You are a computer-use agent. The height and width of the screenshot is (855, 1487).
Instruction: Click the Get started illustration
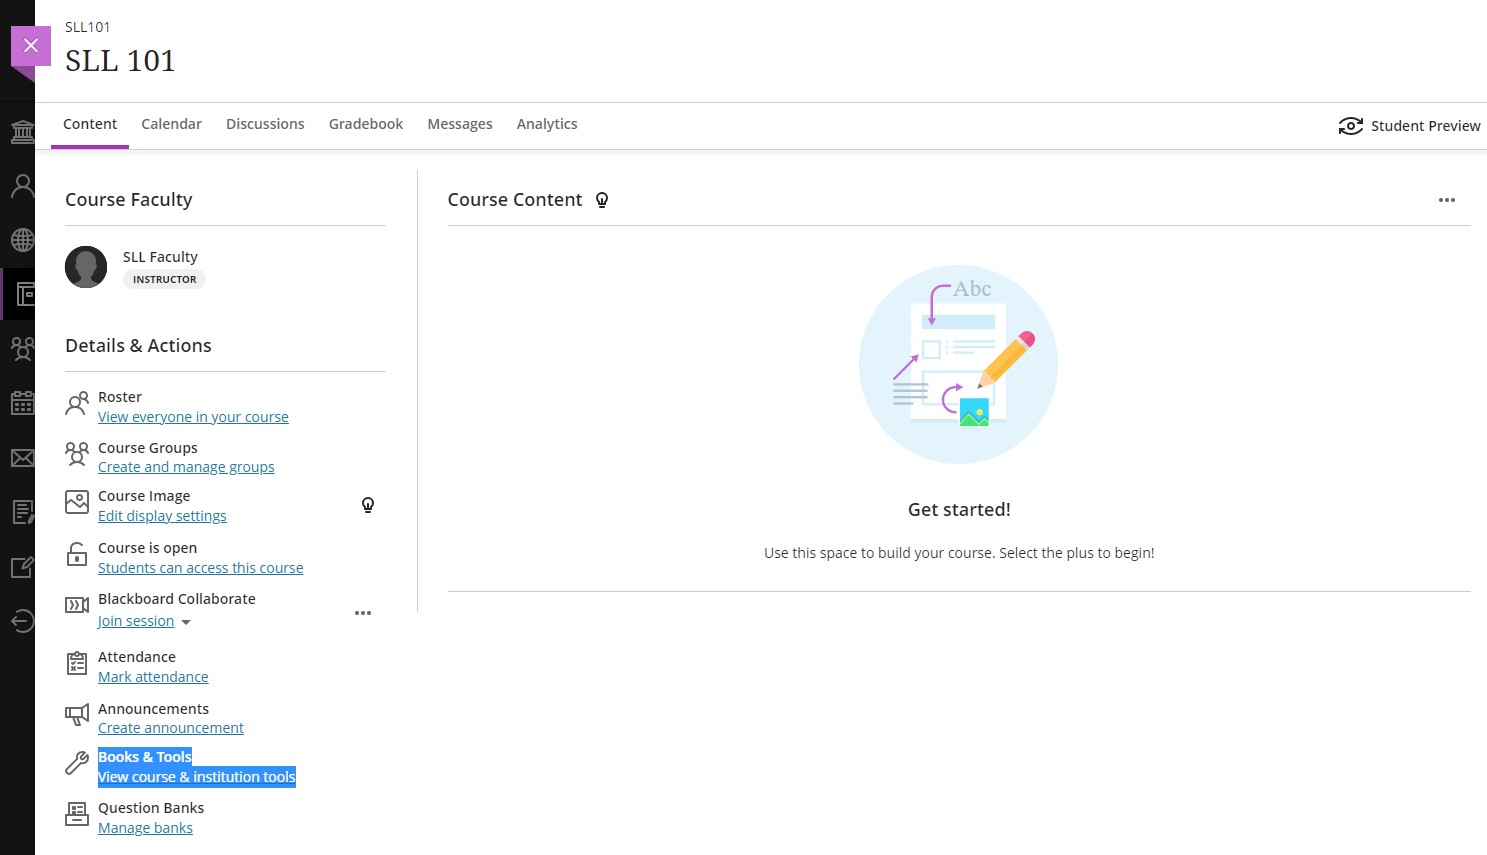958,364
